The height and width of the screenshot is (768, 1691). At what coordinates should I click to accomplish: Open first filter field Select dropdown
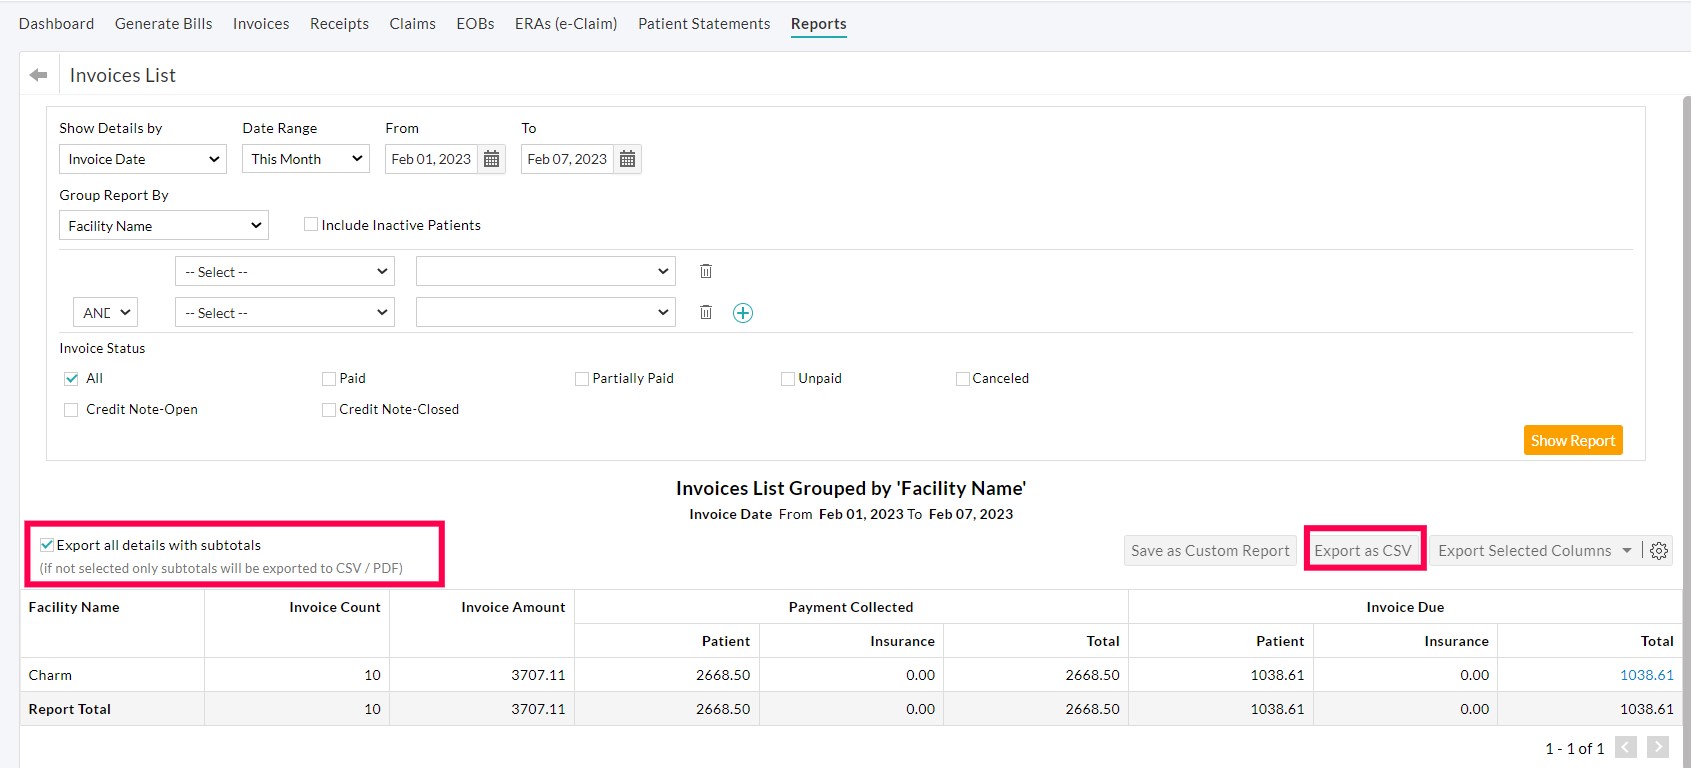point(285,272)
